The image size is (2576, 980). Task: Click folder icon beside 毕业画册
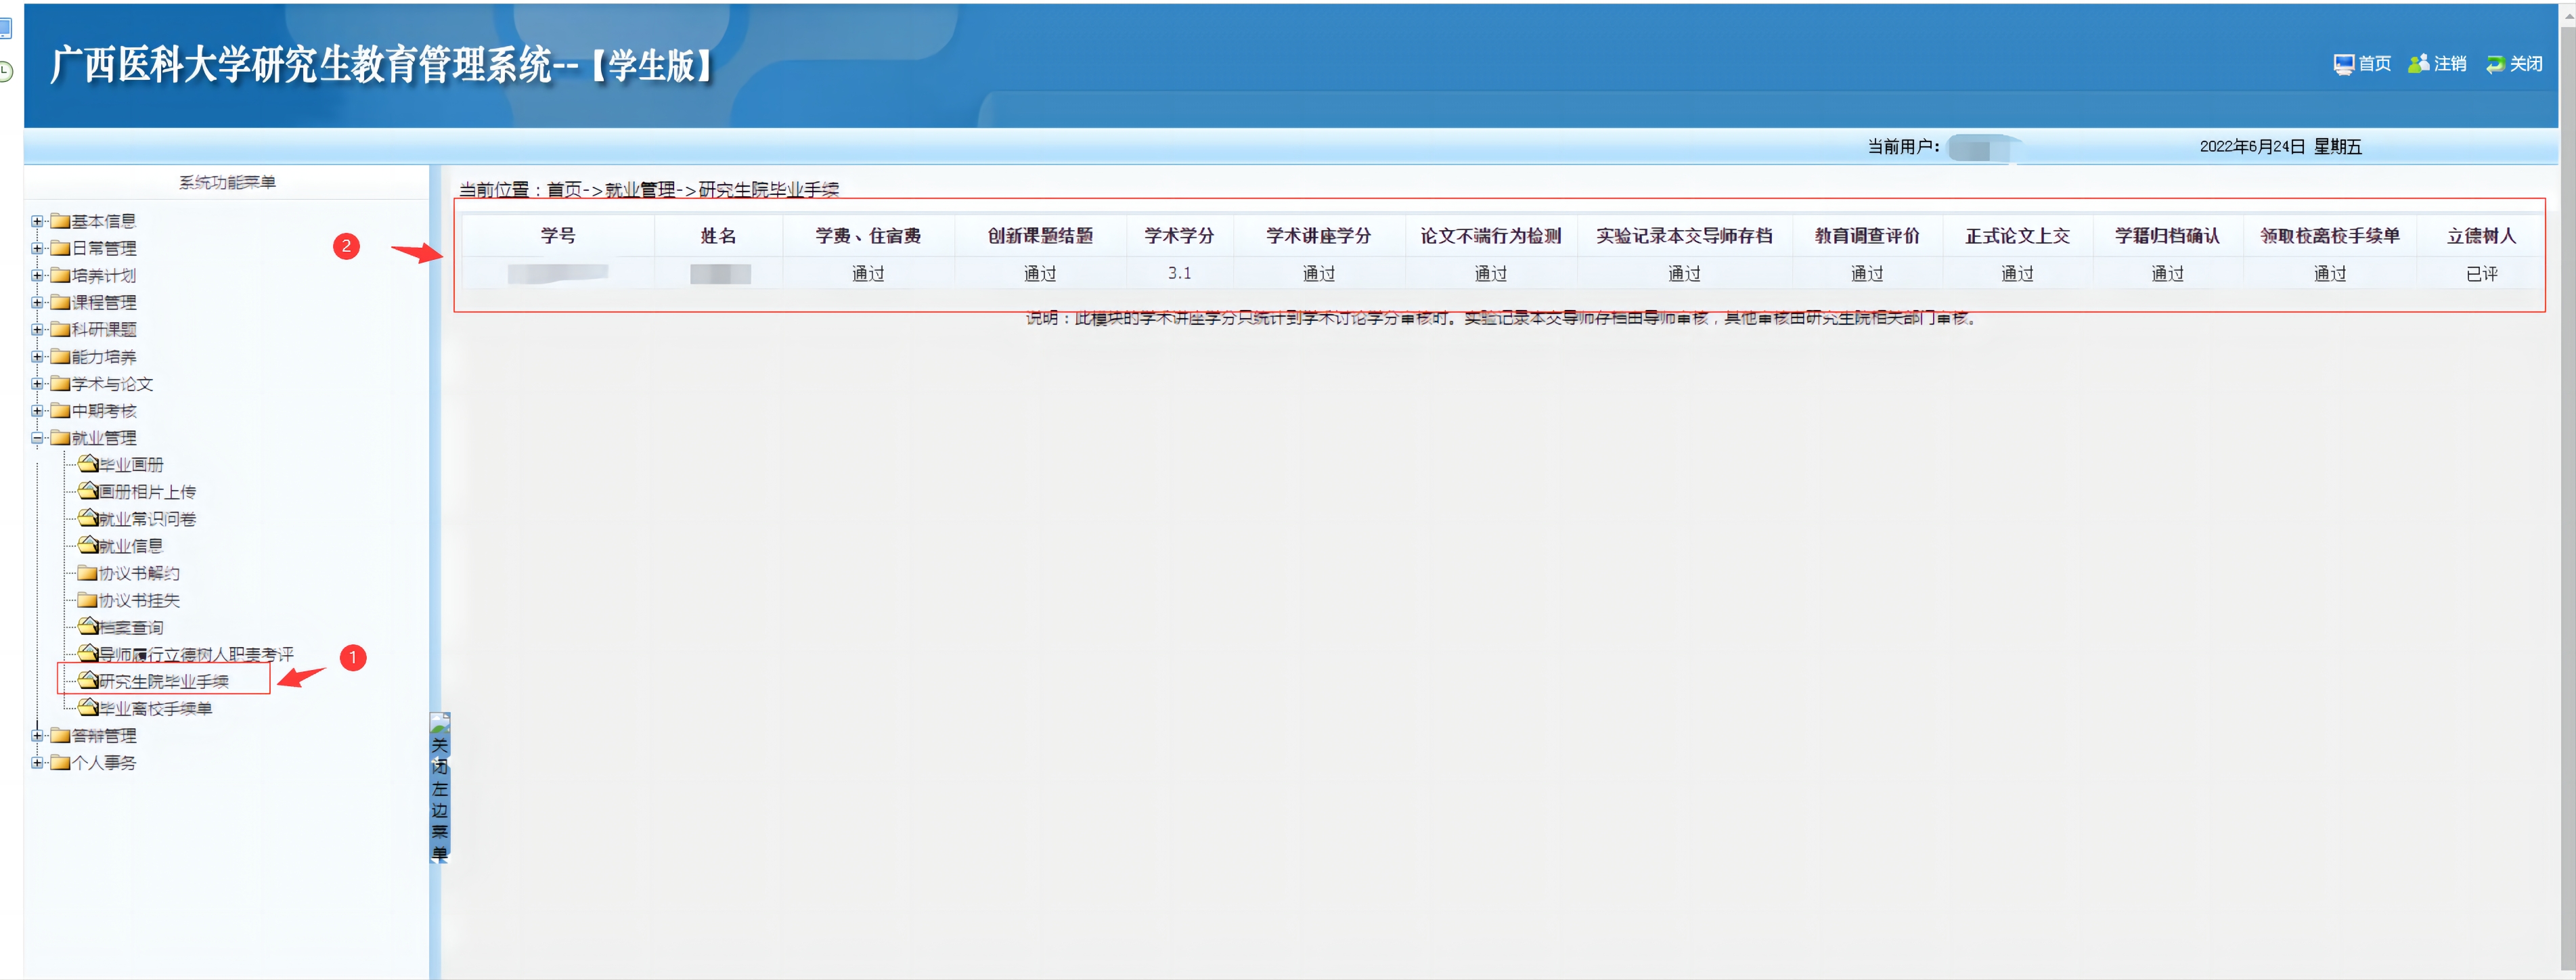point(88,464)
